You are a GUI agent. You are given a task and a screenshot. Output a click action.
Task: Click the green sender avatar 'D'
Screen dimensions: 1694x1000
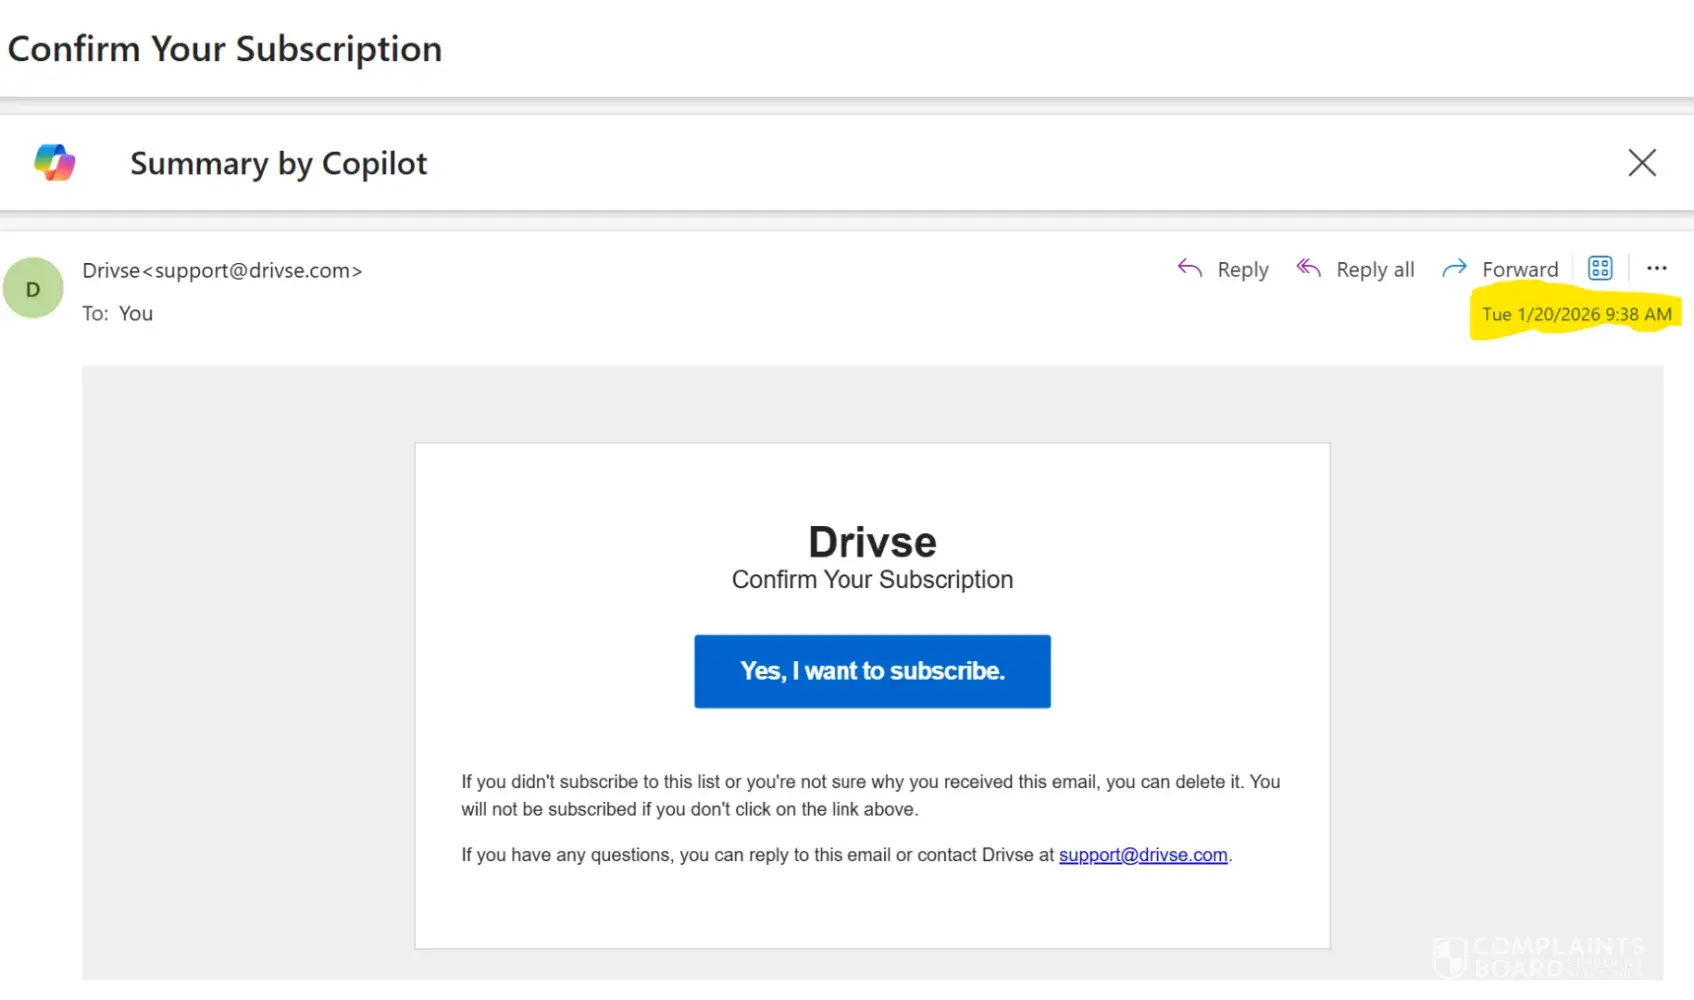click(x=33, y=289)
